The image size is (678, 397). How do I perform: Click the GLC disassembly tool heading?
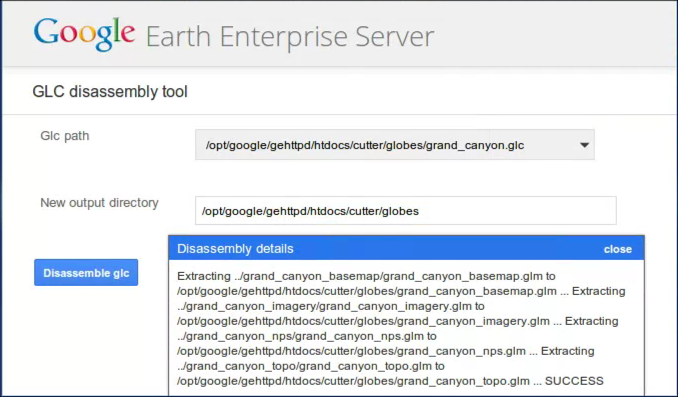pyautogui.click(x=110, y=92)
